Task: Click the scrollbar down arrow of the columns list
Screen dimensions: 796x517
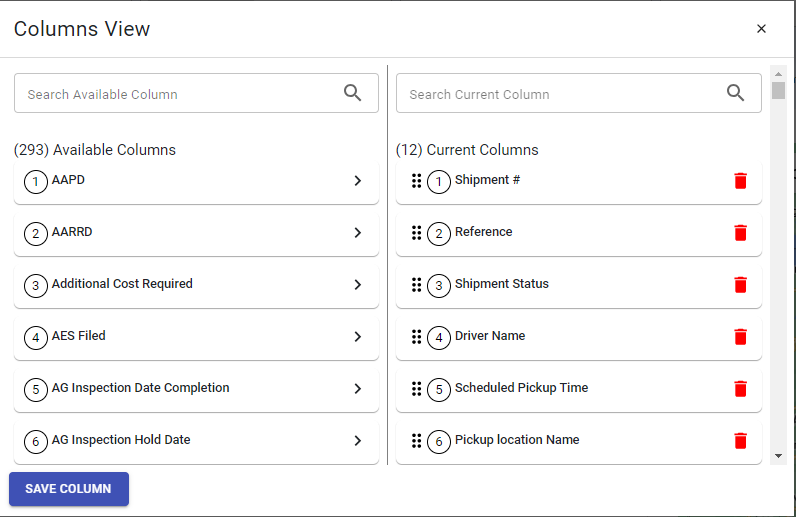Action: tap(778, 456)
